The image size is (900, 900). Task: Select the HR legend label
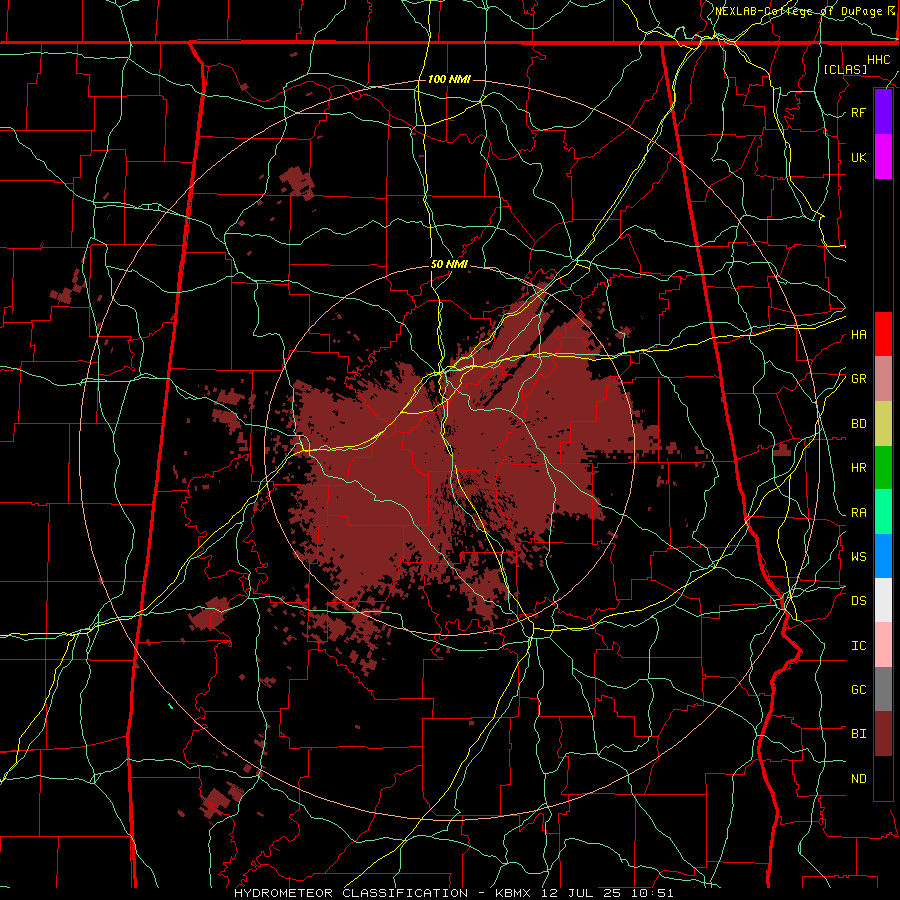coord(858,468)
